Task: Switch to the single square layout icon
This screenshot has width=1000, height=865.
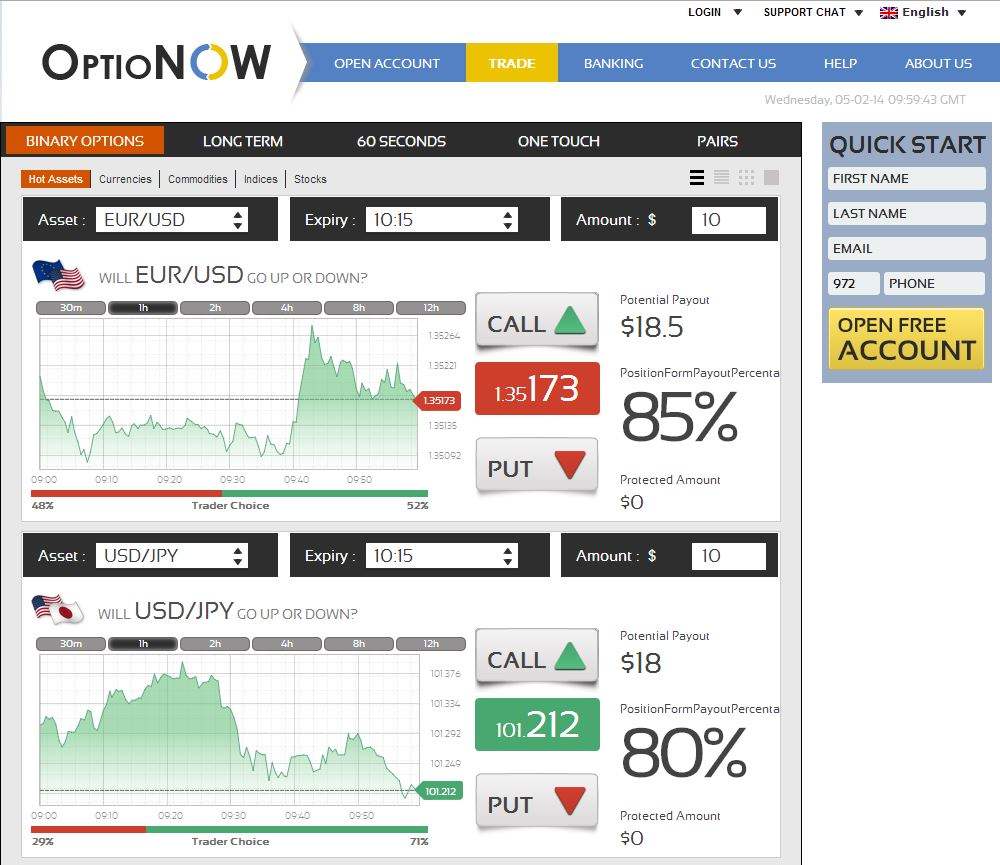Action: [x=771, y=177]
